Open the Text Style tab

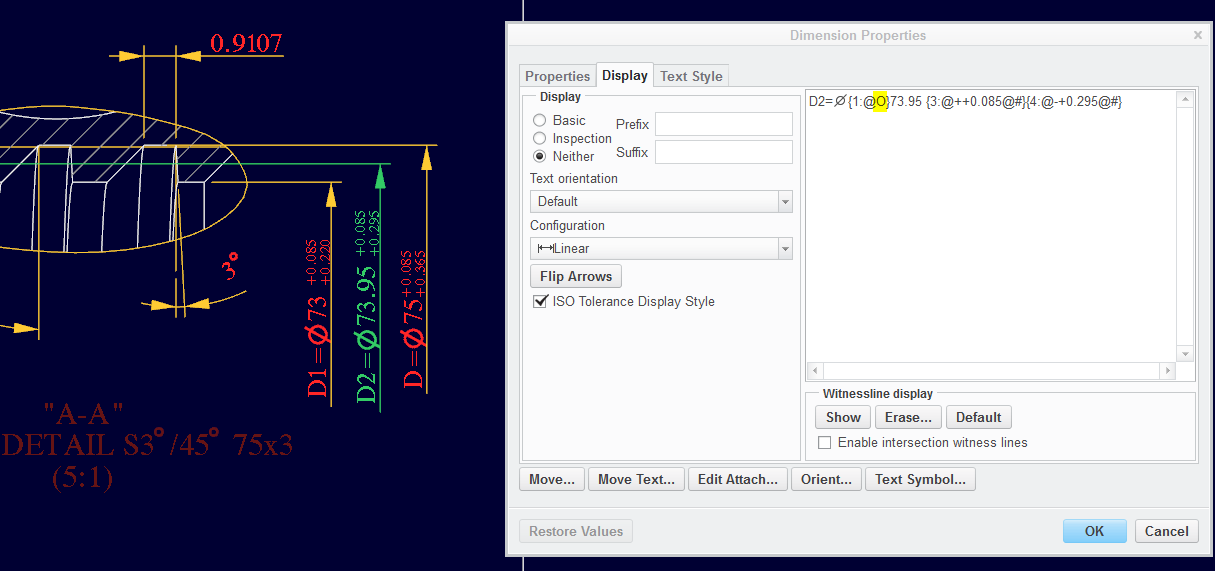pyautogui.click(x=691, y=76)
